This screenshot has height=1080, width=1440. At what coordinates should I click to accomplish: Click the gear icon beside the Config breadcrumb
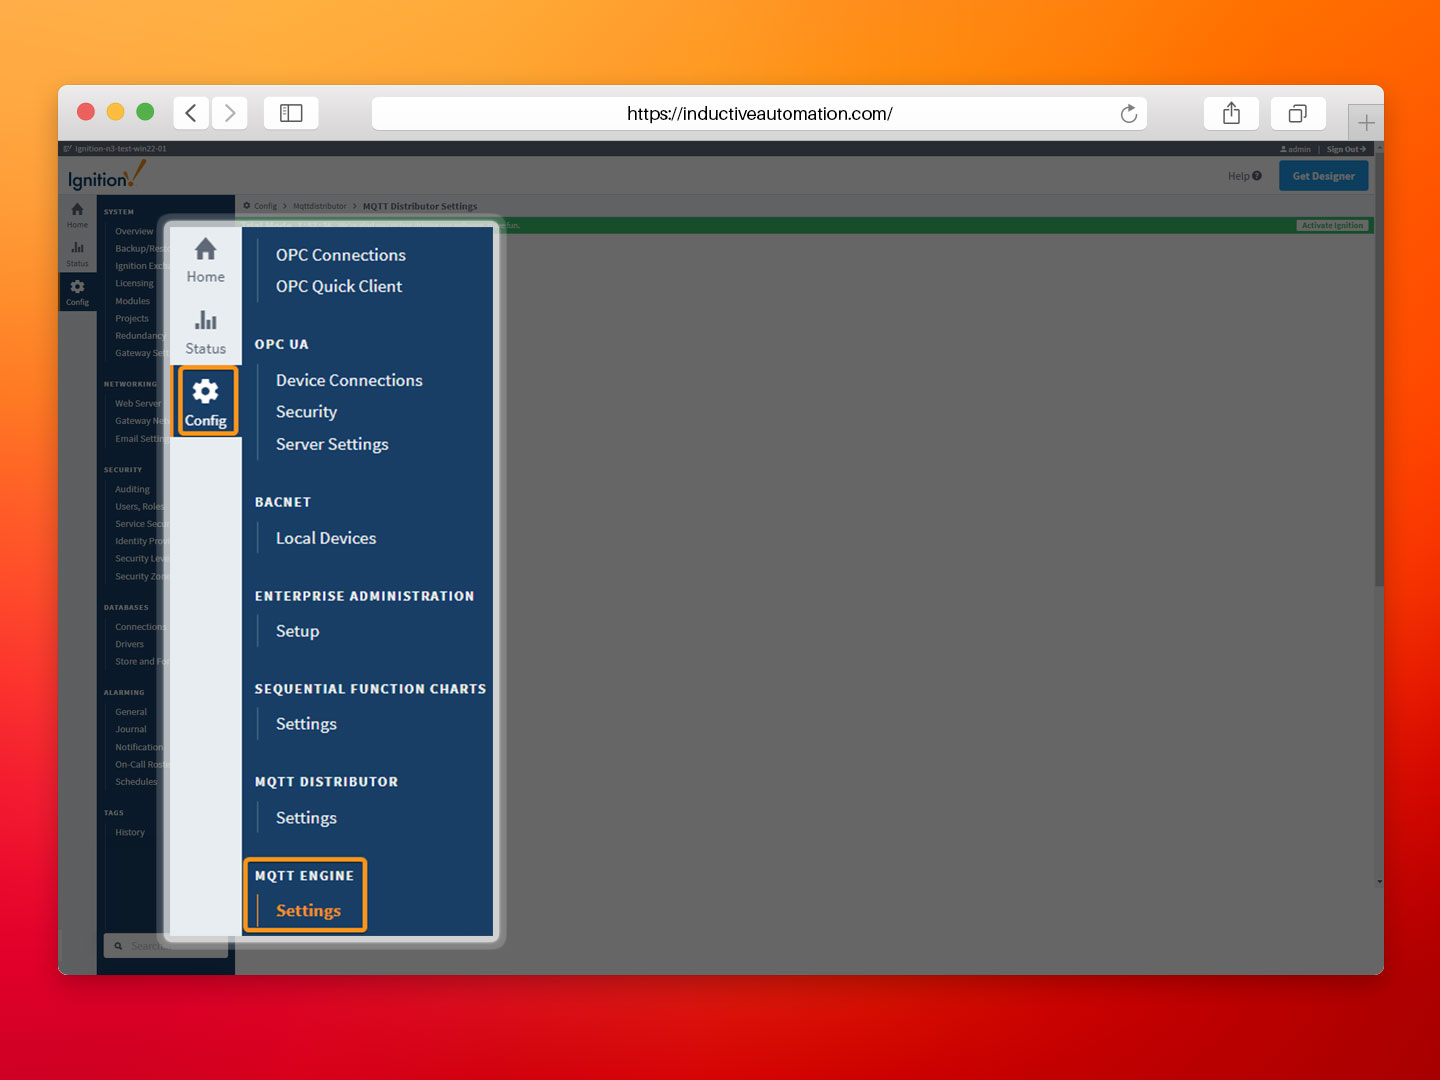(x=246, y=205)
